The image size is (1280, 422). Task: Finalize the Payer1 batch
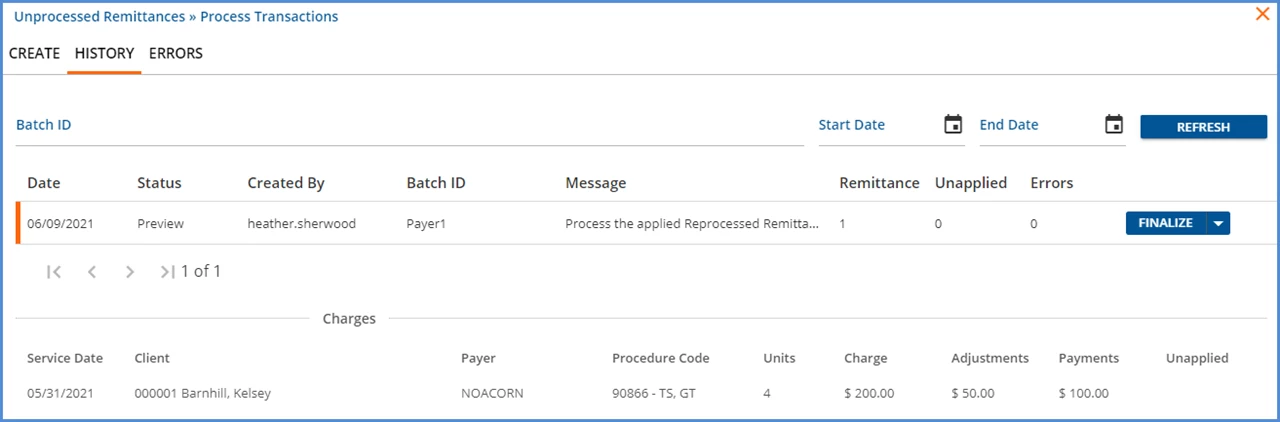coord(1165,224)
